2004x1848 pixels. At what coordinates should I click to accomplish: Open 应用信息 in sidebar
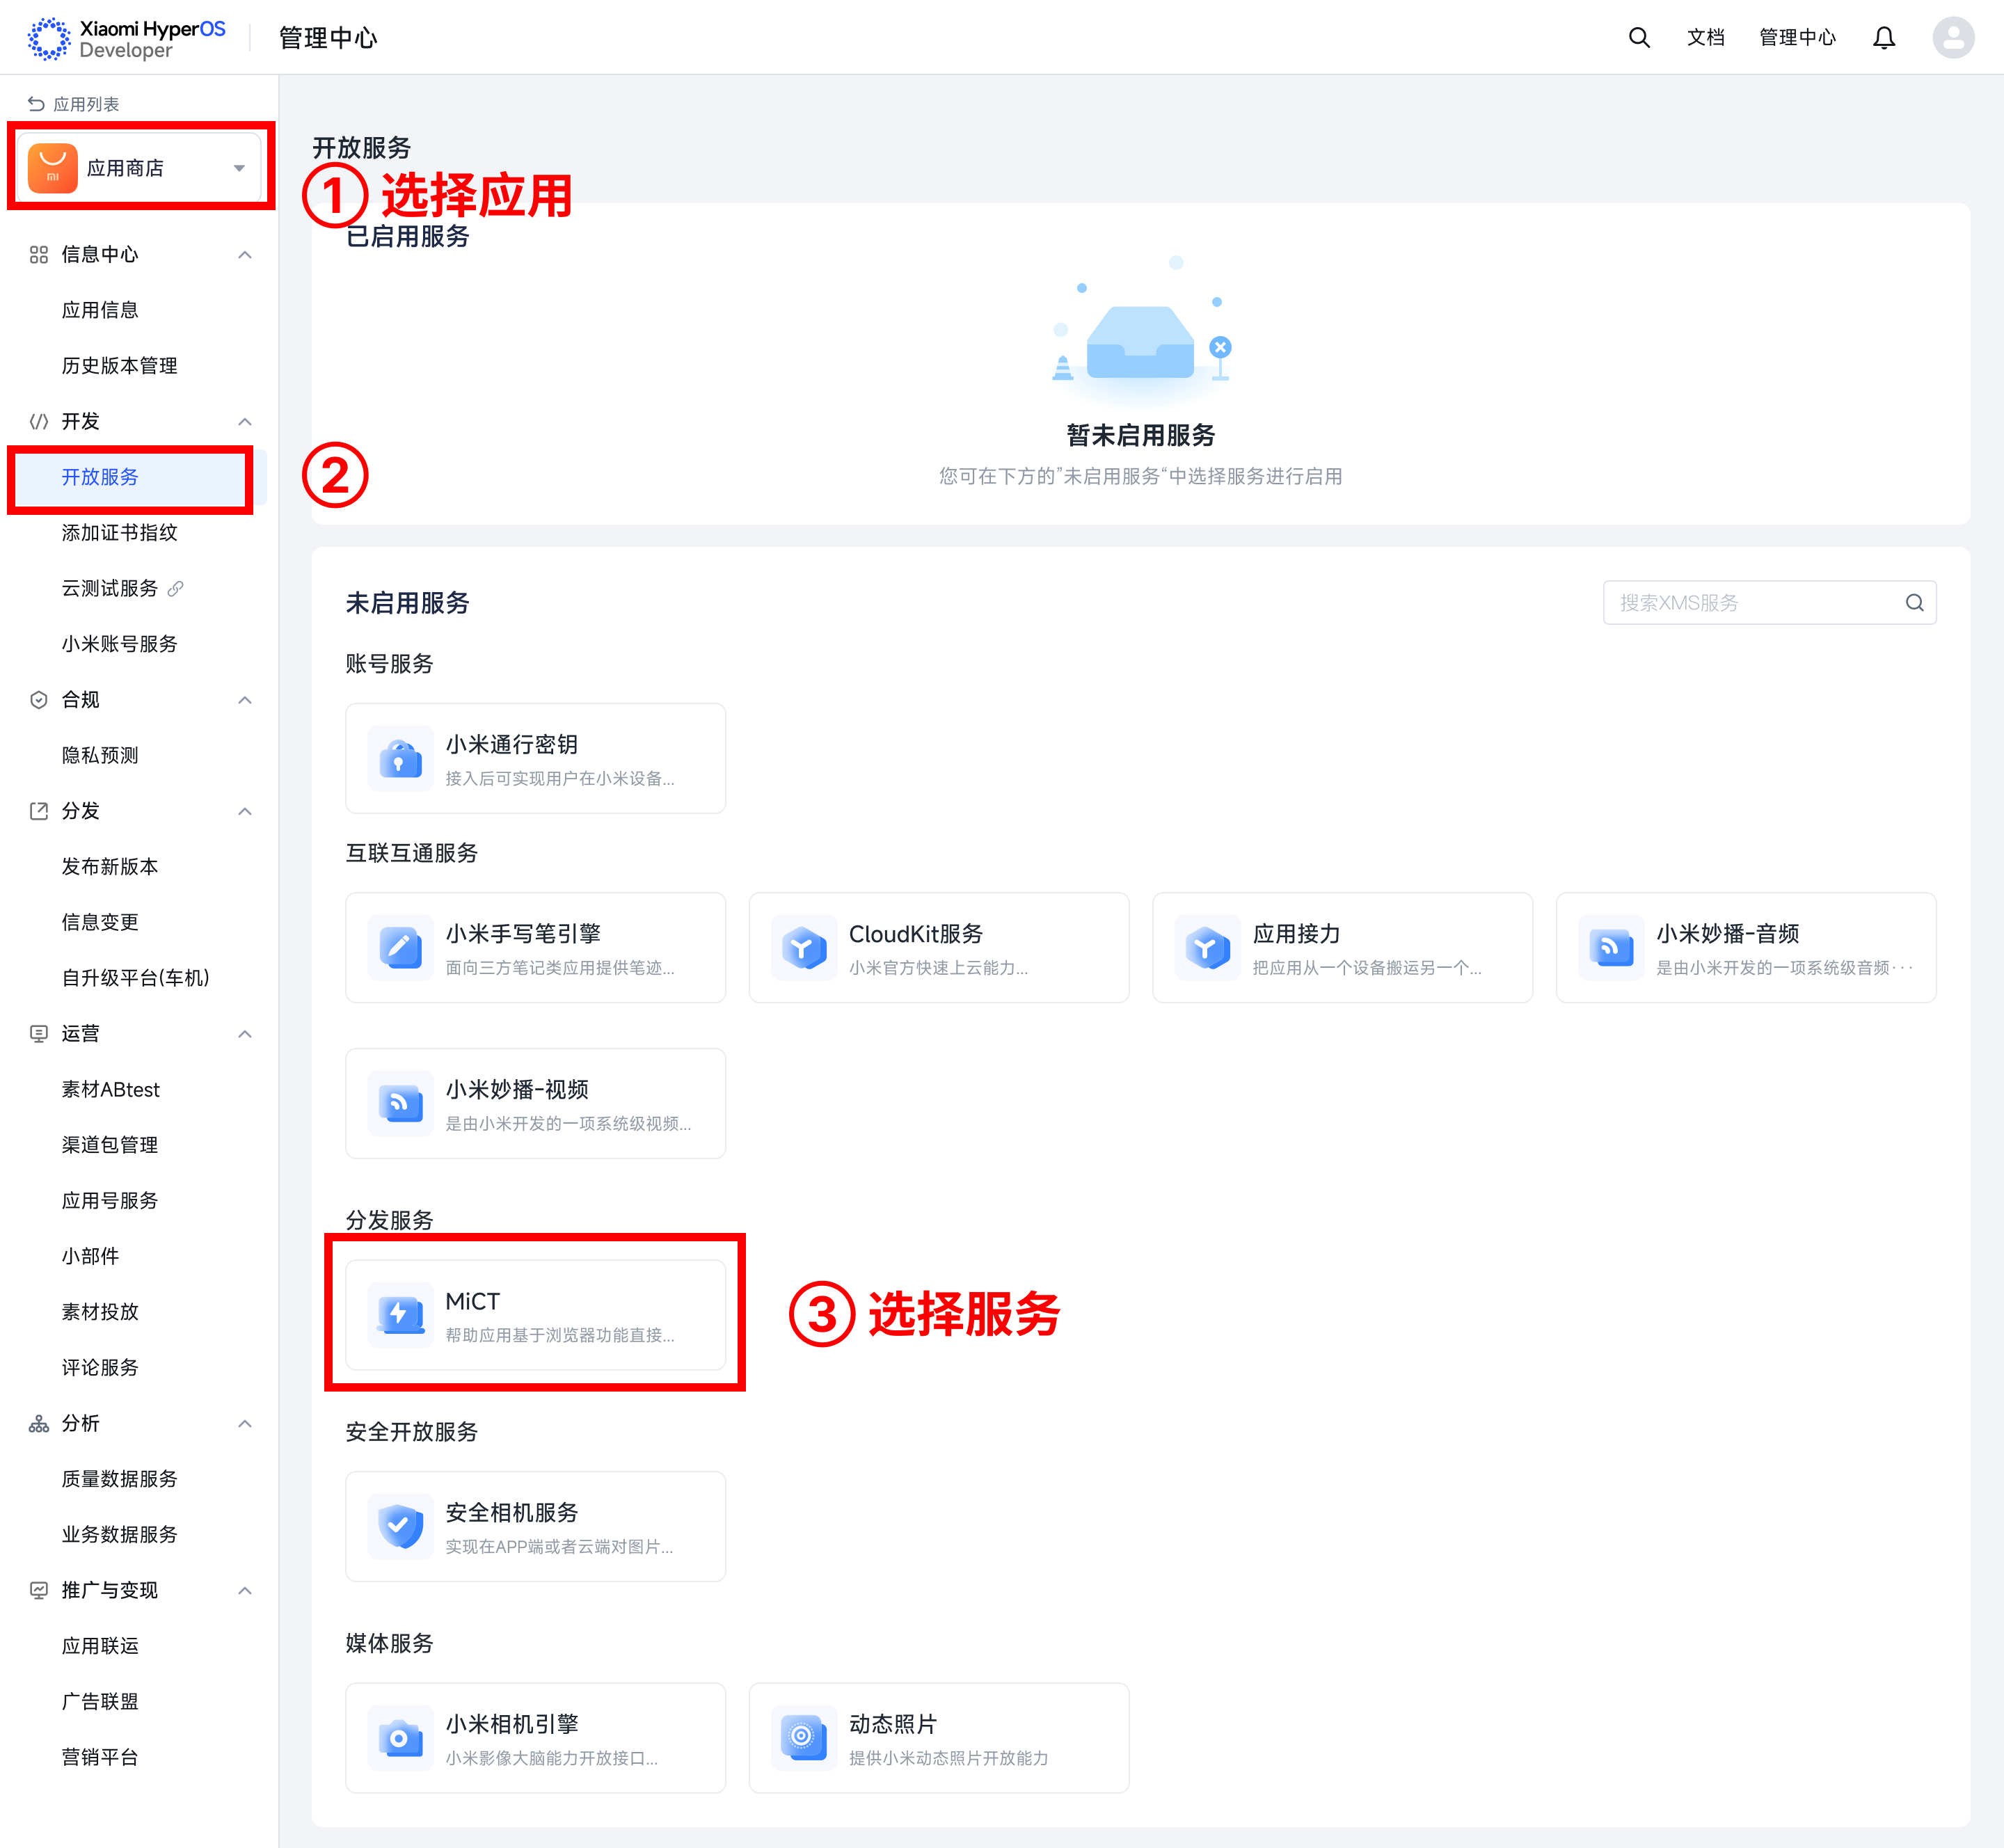pos(100,310)
